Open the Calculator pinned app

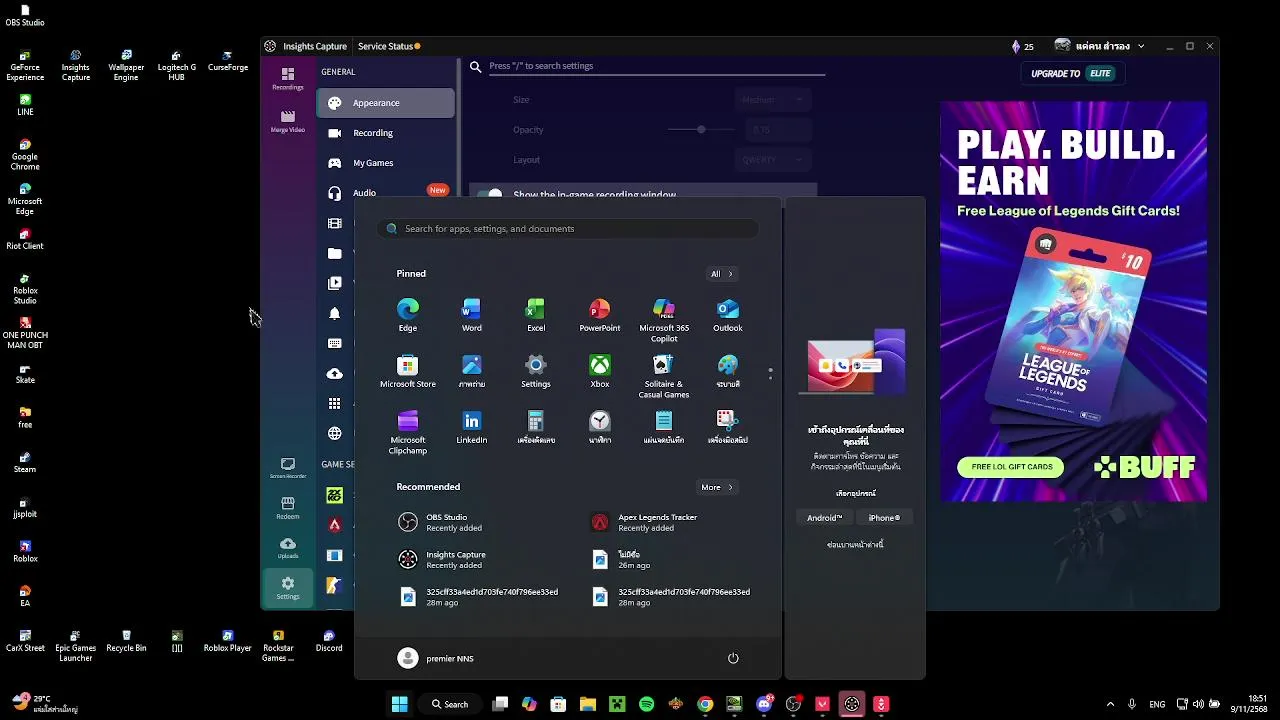[536, 427]
